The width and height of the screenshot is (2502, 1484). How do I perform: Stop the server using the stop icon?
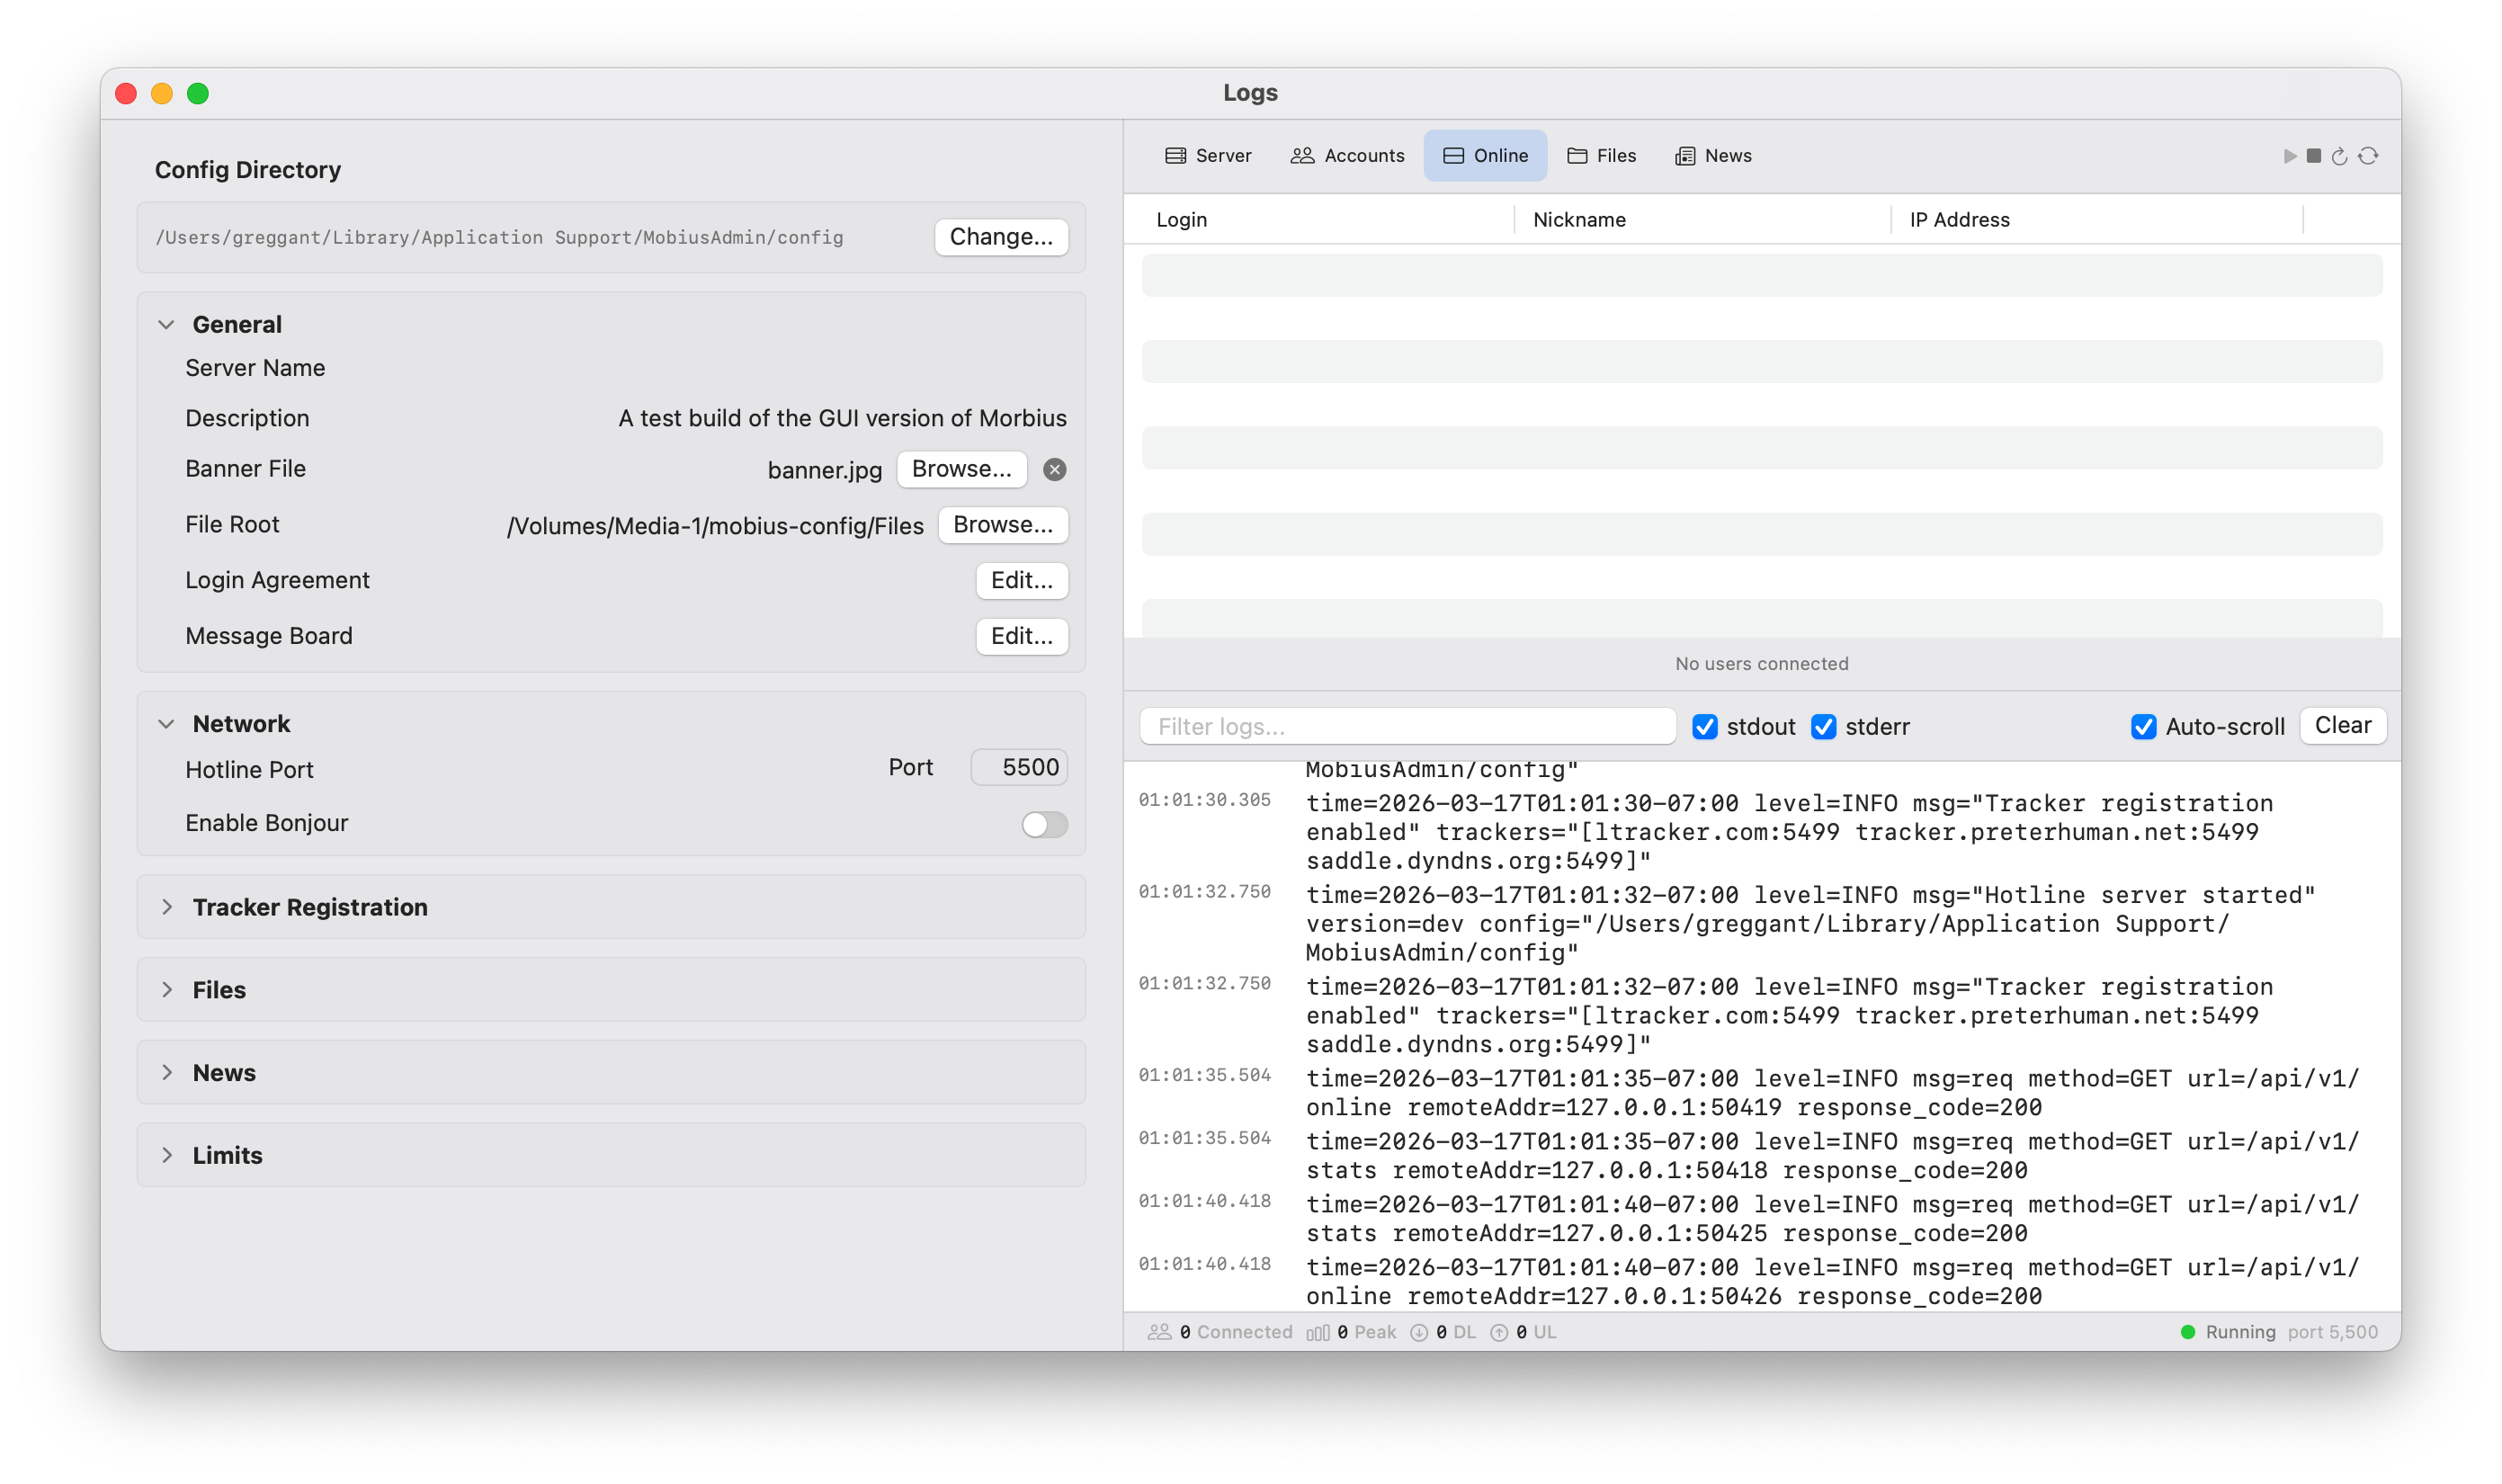click(2313, 156)
